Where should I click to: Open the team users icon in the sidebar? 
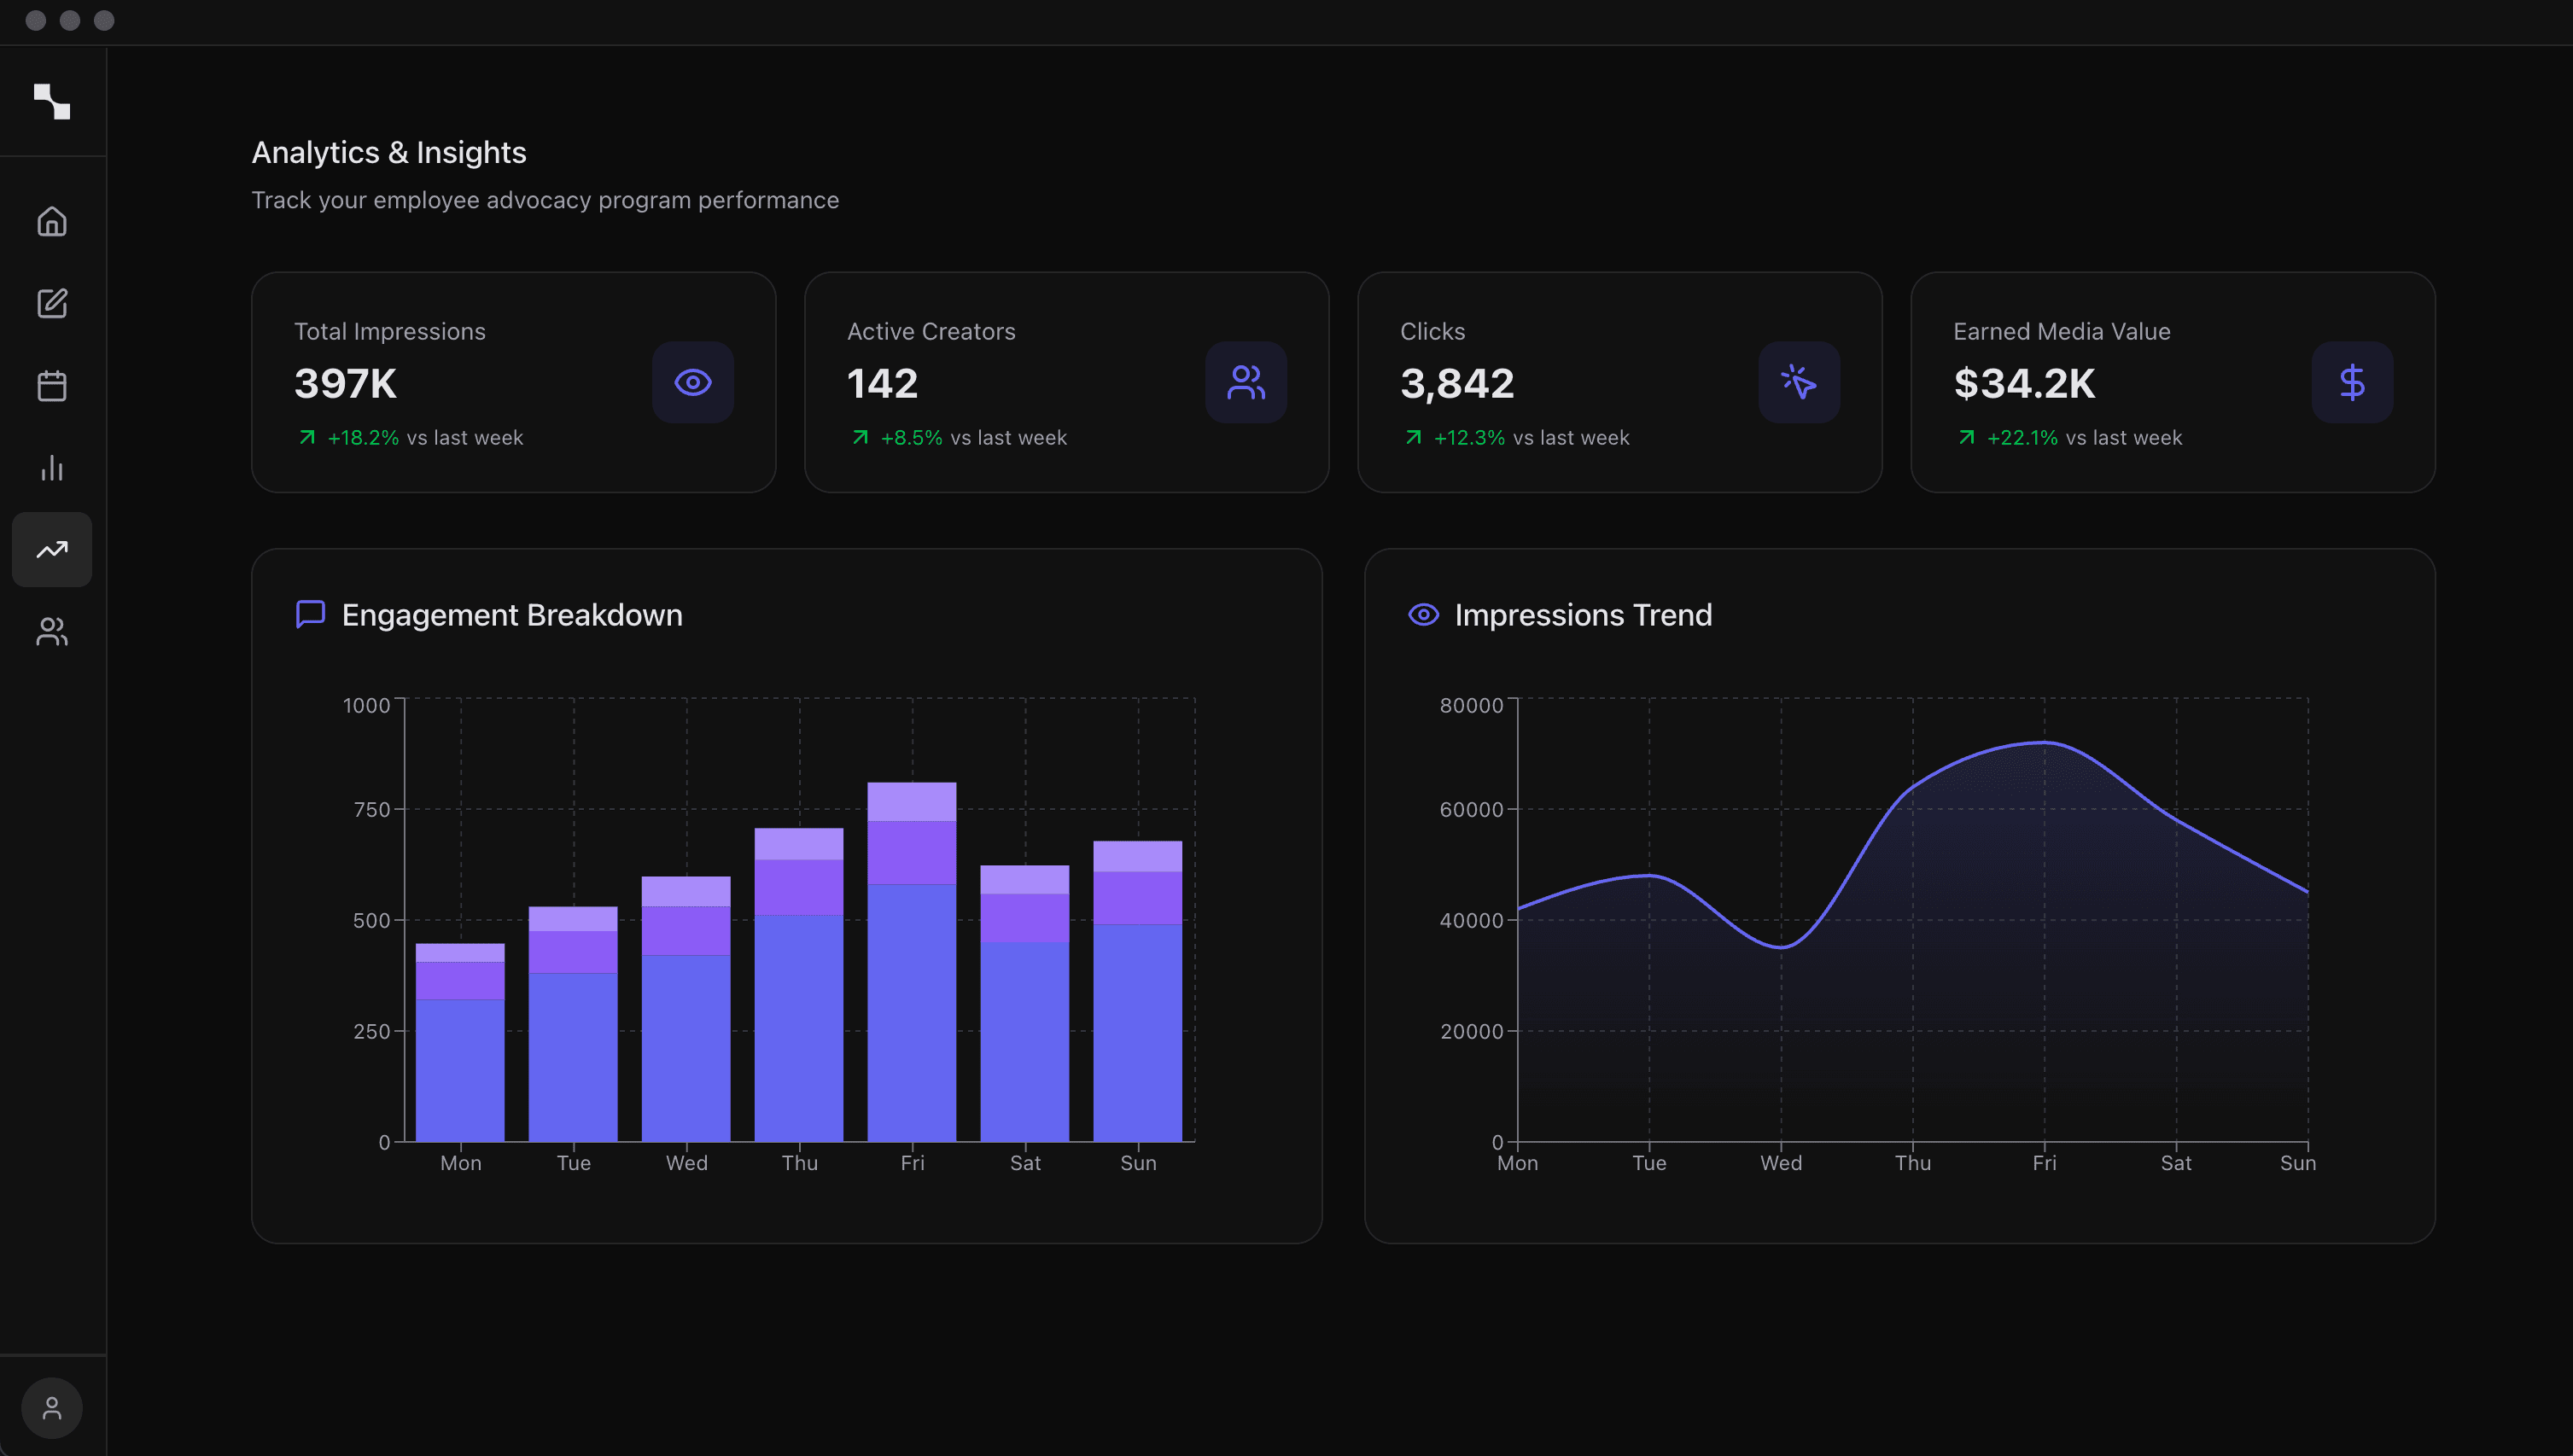tap(52, 631)
